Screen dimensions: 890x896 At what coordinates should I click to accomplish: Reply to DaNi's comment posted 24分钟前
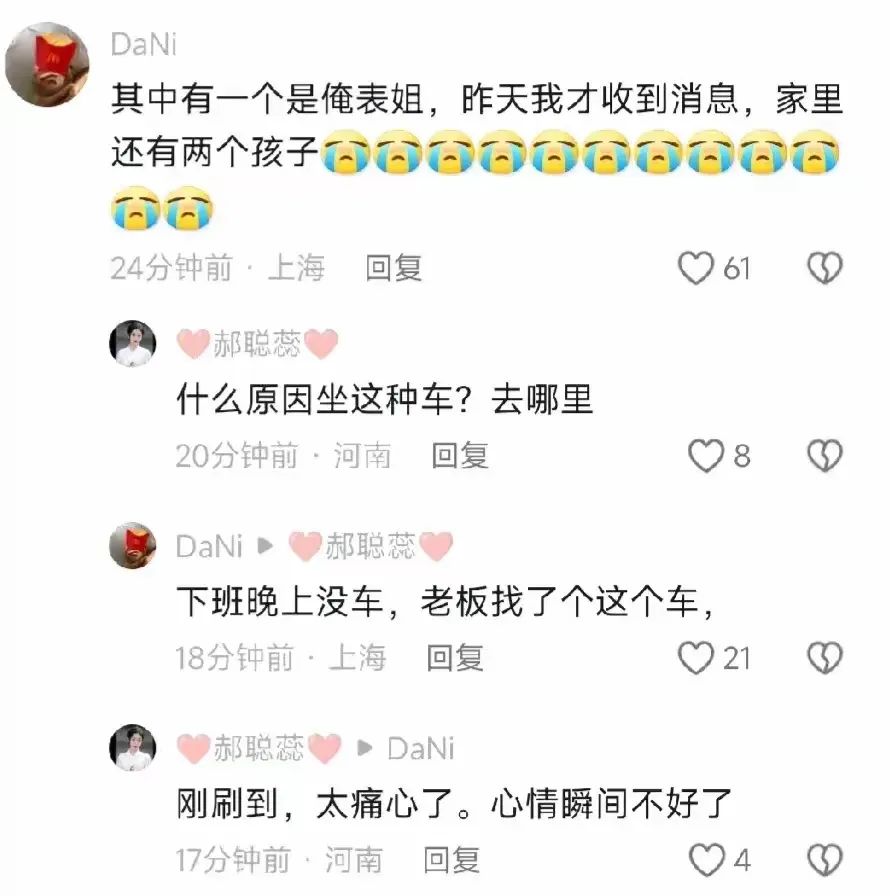click(394, 268)
